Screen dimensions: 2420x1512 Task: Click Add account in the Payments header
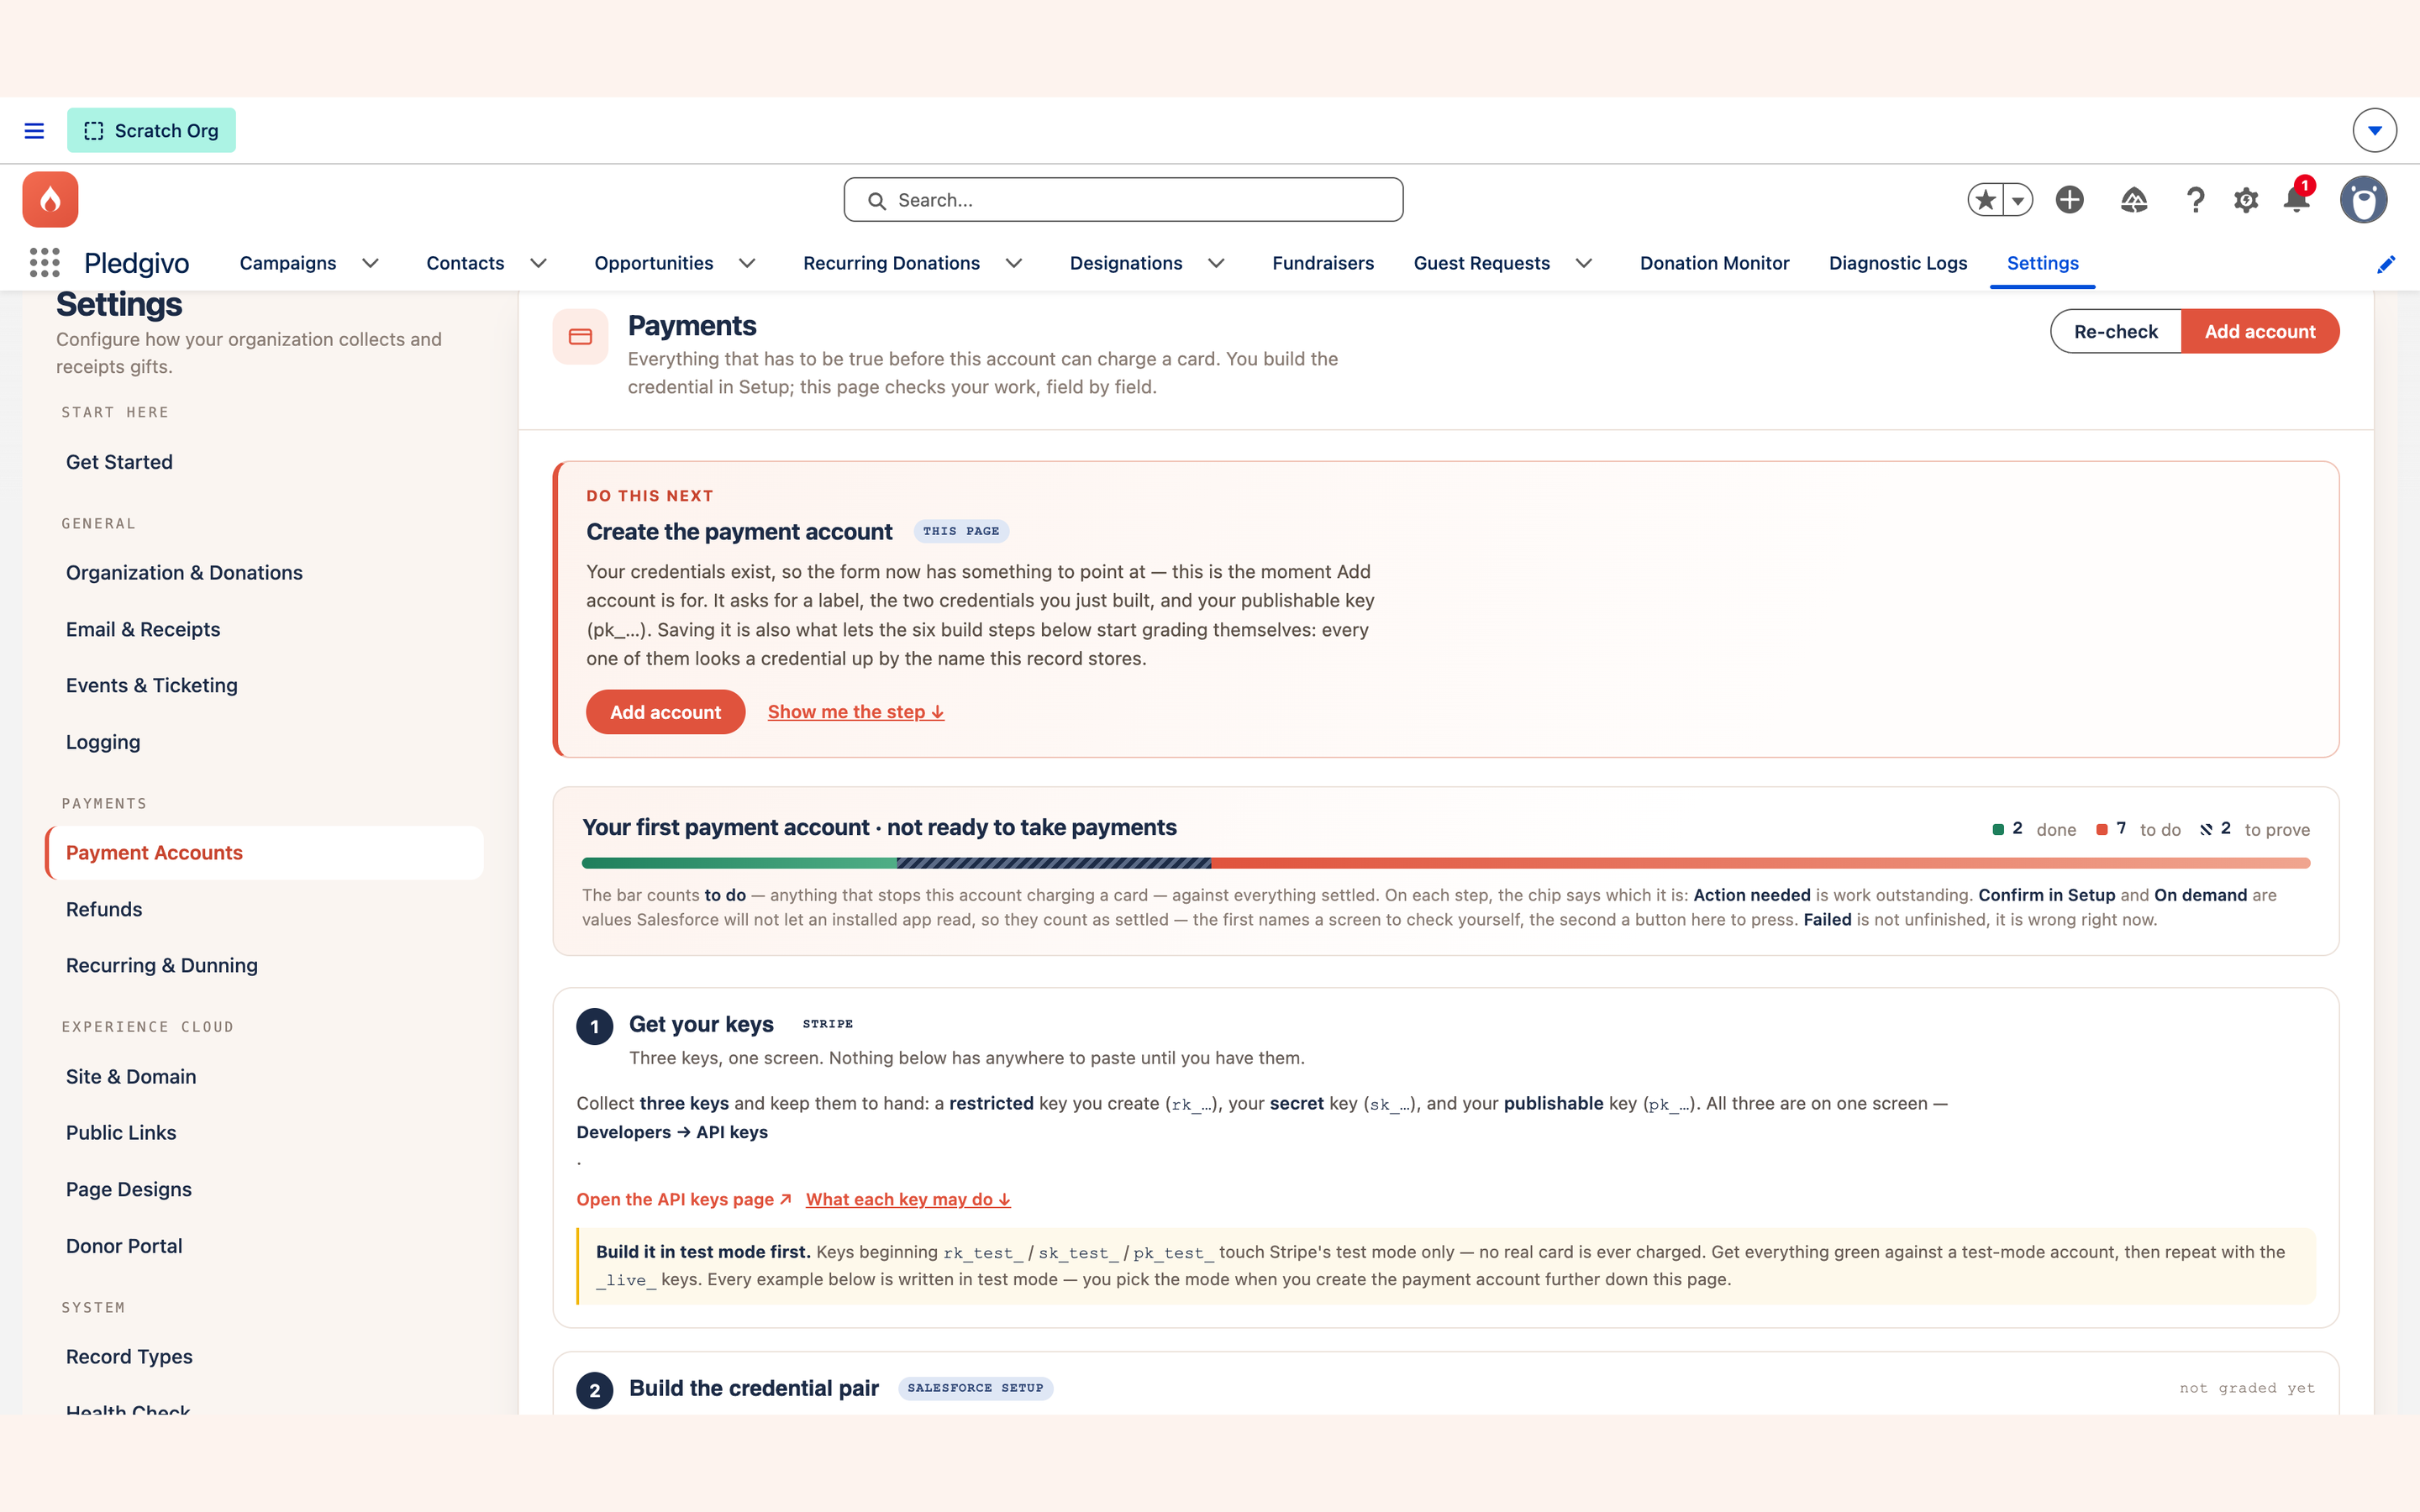tap(2260, 331)
